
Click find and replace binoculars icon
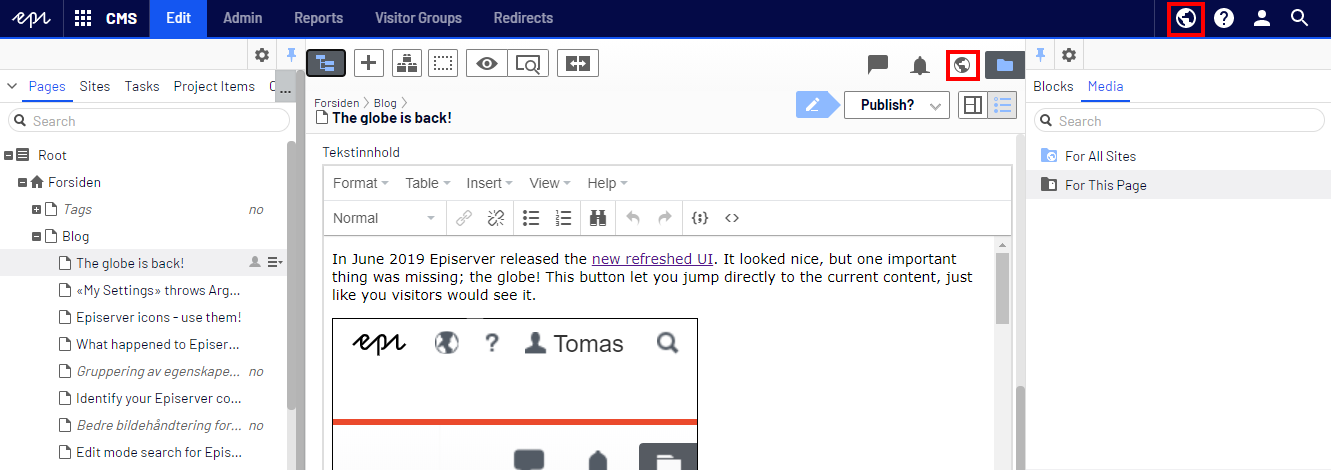coord(599,218)
